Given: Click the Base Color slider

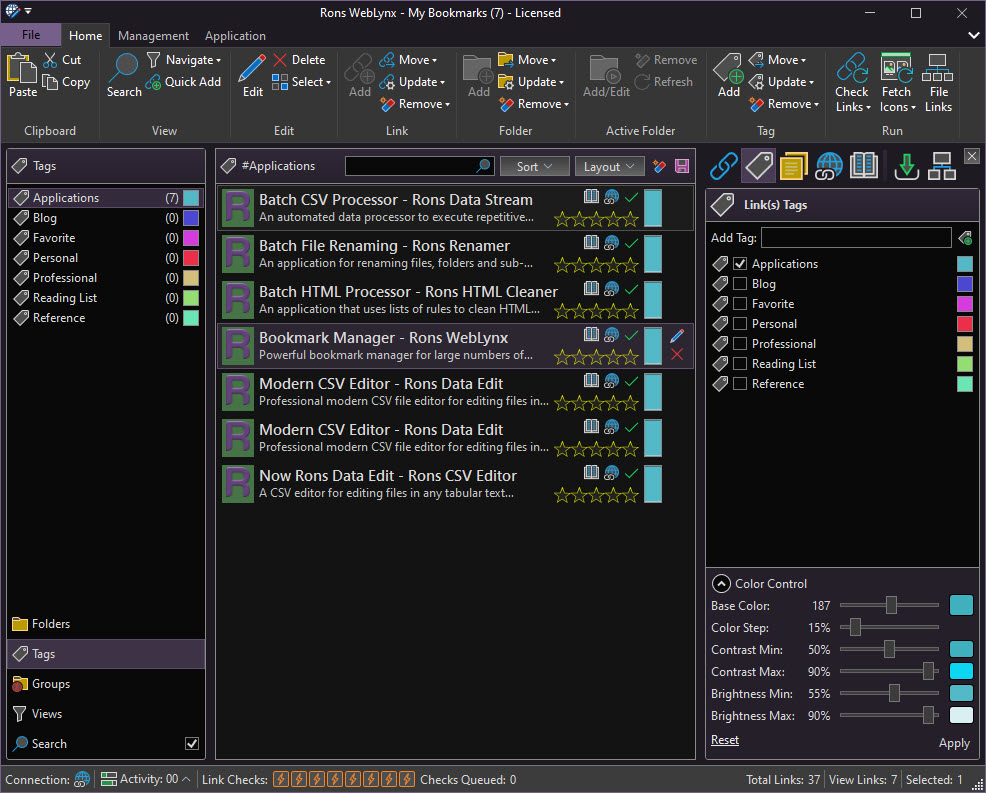Looking at the screenshot, I should tap(890, 606).
